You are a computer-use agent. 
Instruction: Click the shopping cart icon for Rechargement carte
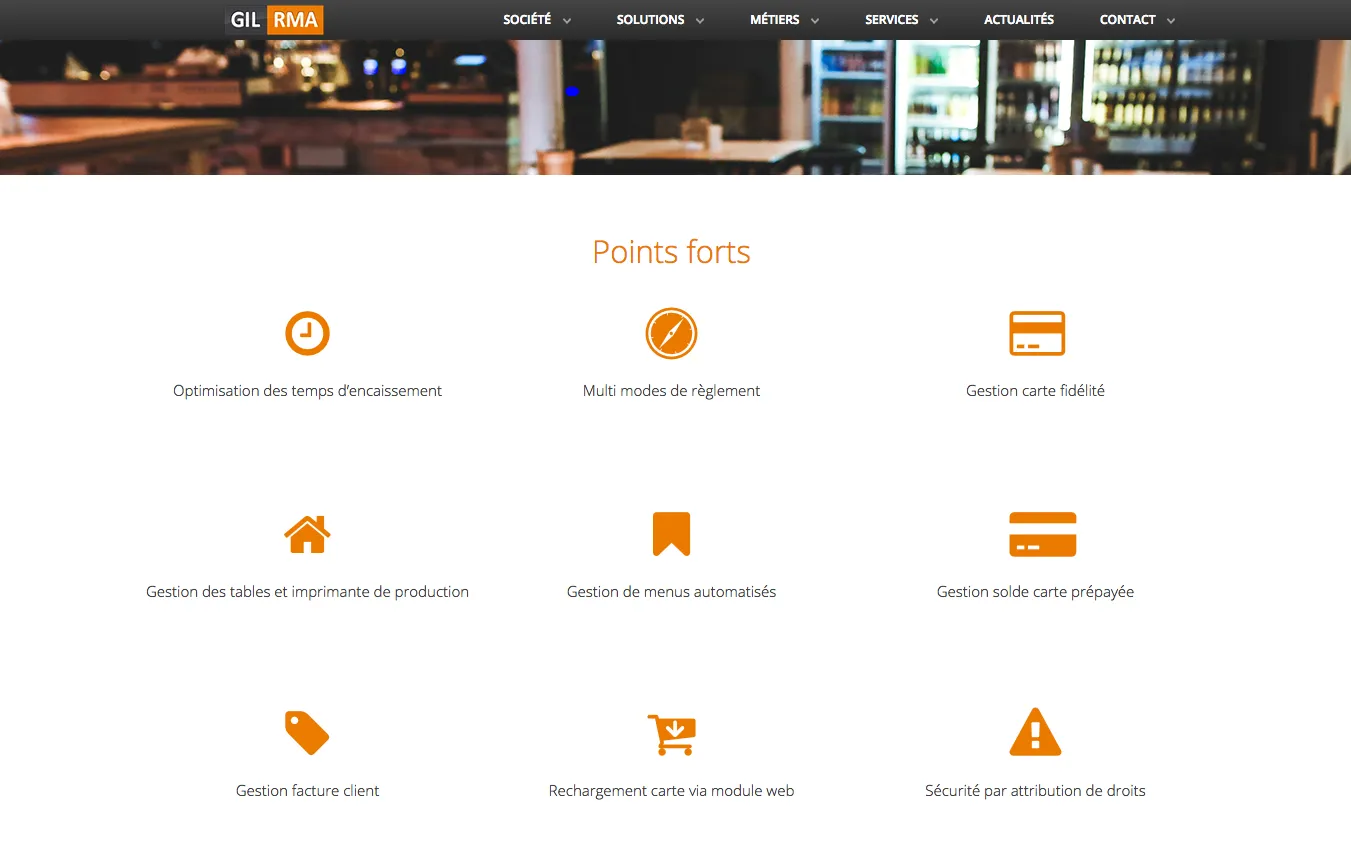pos(671,734)
